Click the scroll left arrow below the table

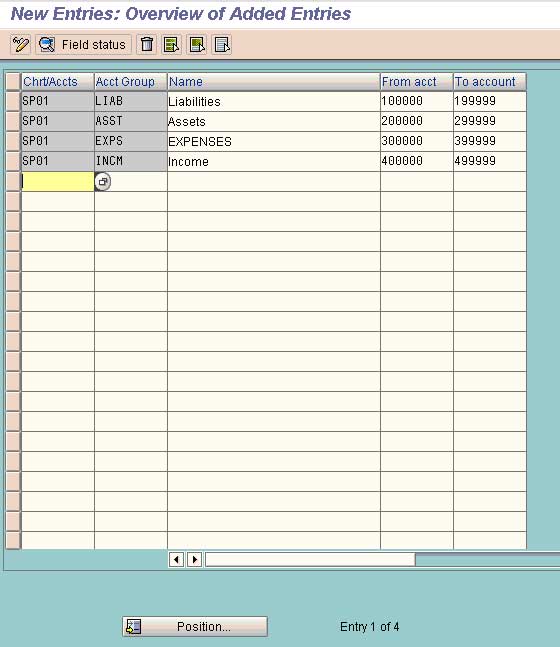[177, 560]
